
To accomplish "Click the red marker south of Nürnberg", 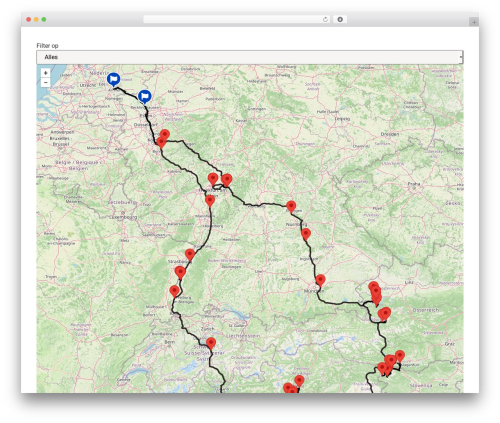I will click(x=306, y=234).
